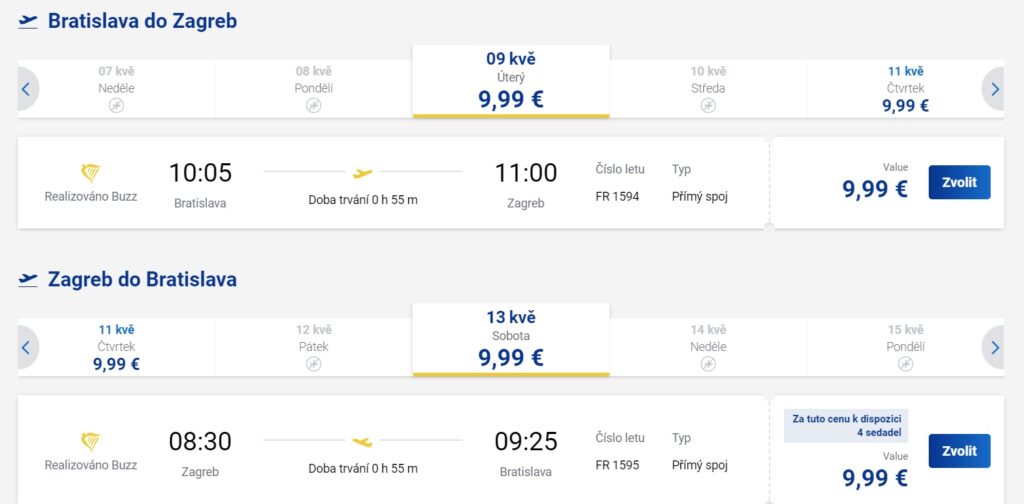The height and width of the screenshot is (504, 1024).
Task: Click the Ryanair harp logo on flight FR 1595
Action: [x=91, y=441]
